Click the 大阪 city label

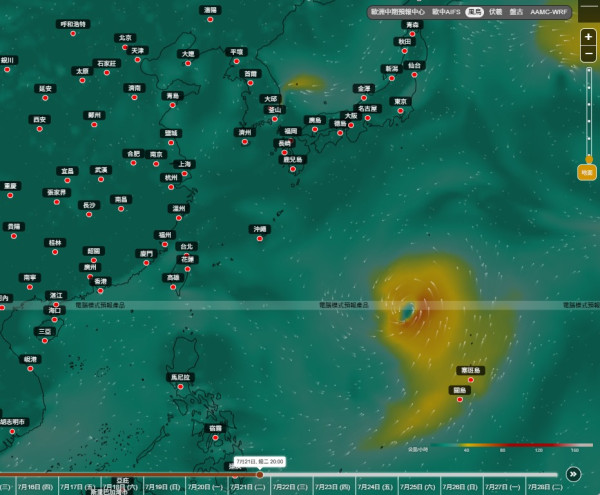(351, 116)
